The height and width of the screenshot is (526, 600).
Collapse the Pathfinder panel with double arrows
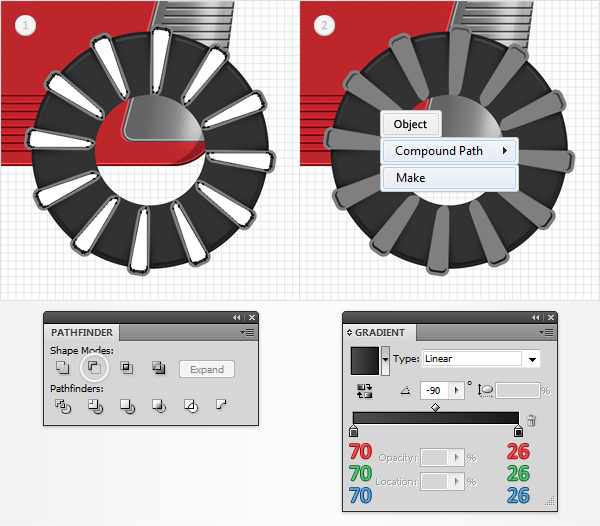[236, 318]
